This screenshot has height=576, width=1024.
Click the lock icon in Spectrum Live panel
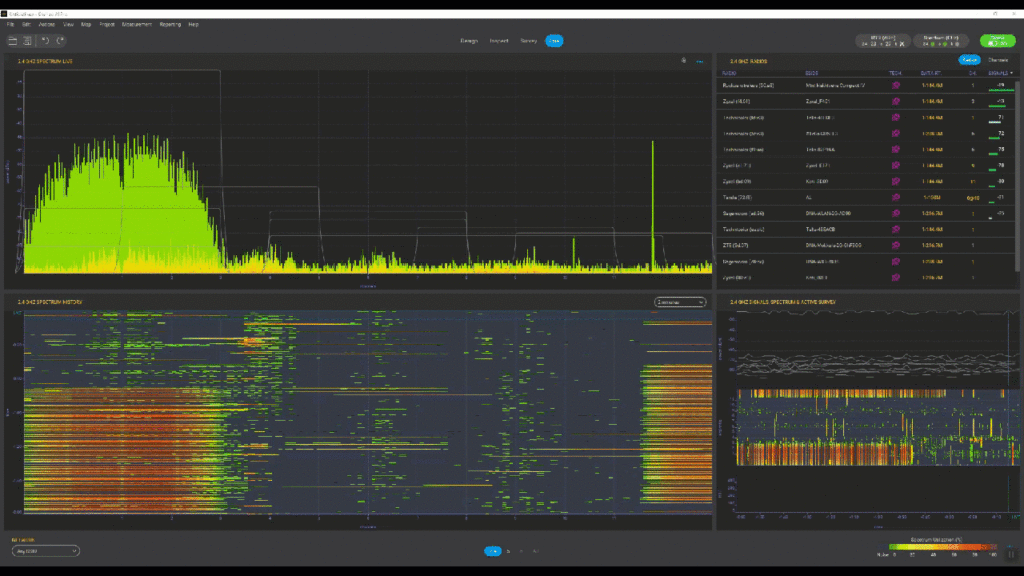pos(684,61)
